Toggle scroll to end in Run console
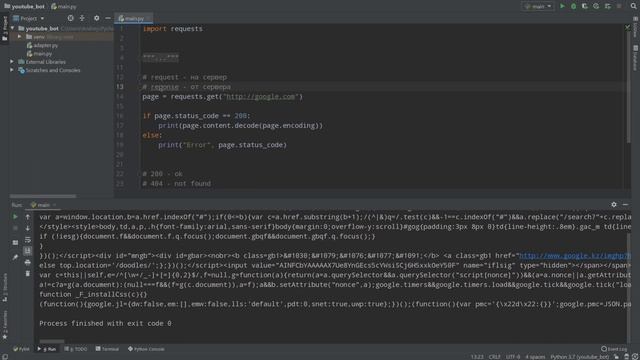The width and height of the screenshot is (640, 360). coord(28,251)
